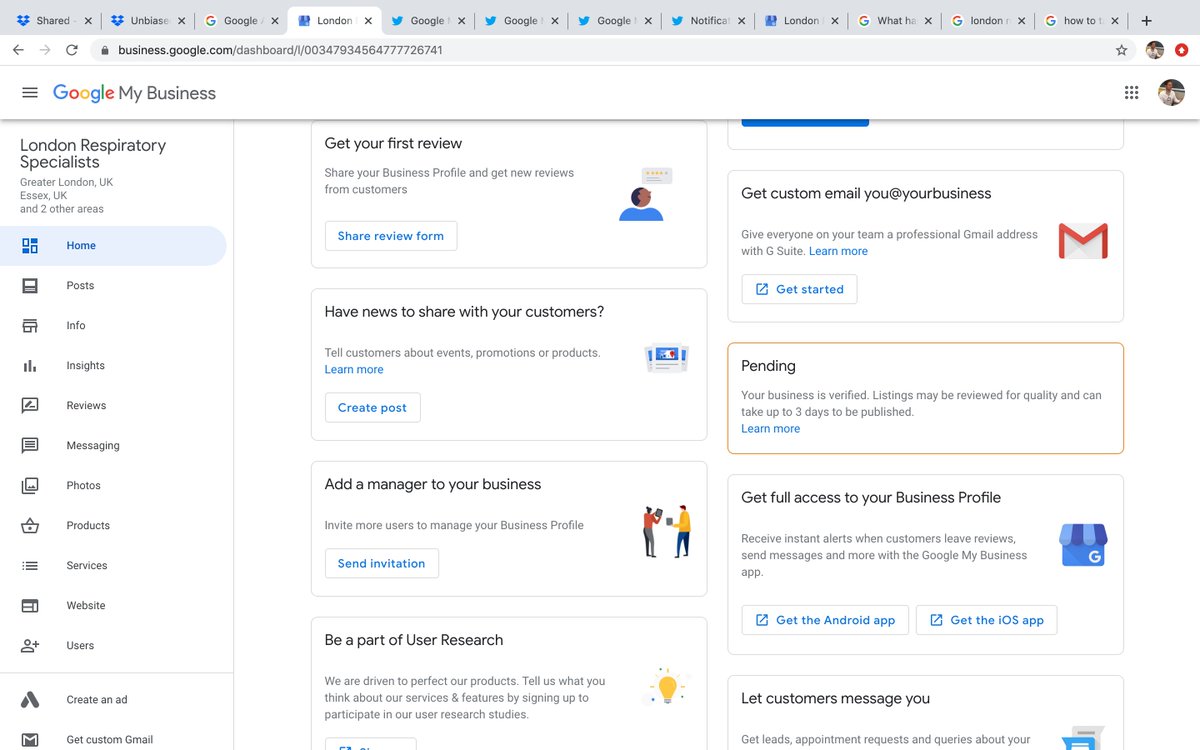Image resolution: width=1200 pixels, height=750 pixels.
Task: Click the Create post button
Action: point(372,407)
